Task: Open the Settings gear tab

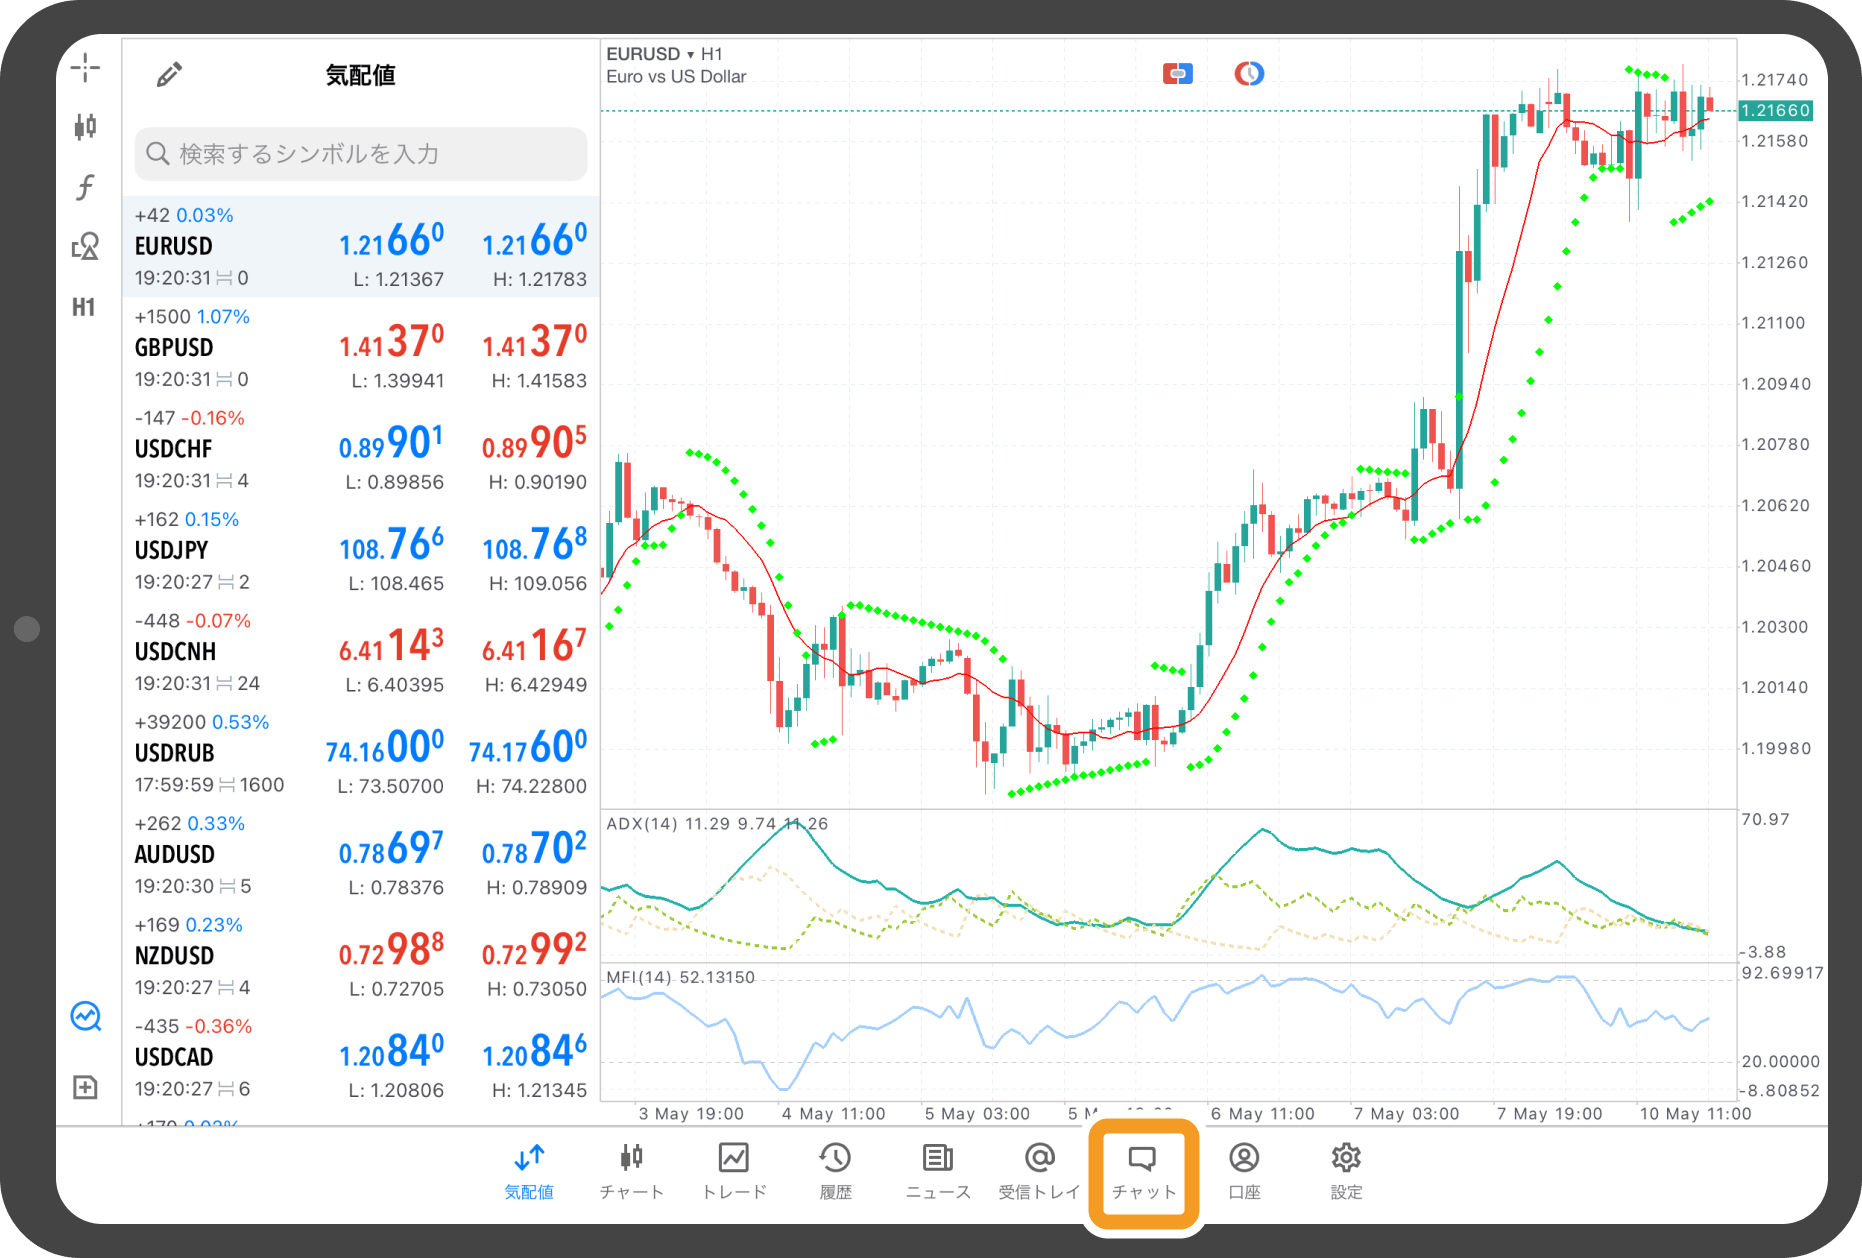Action: pos(1346,1172)
